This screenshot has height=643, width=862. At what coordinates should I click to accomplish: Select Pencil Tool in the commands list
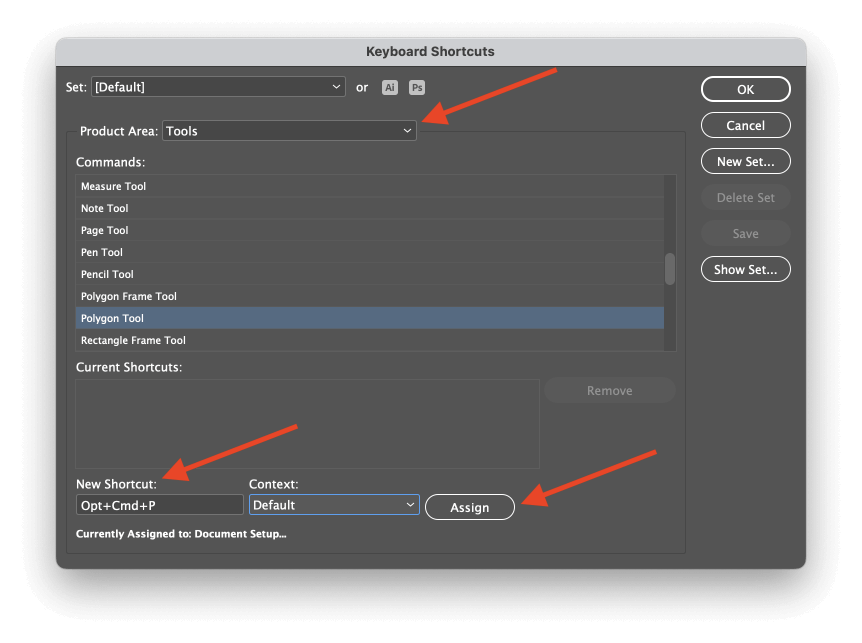369,274
